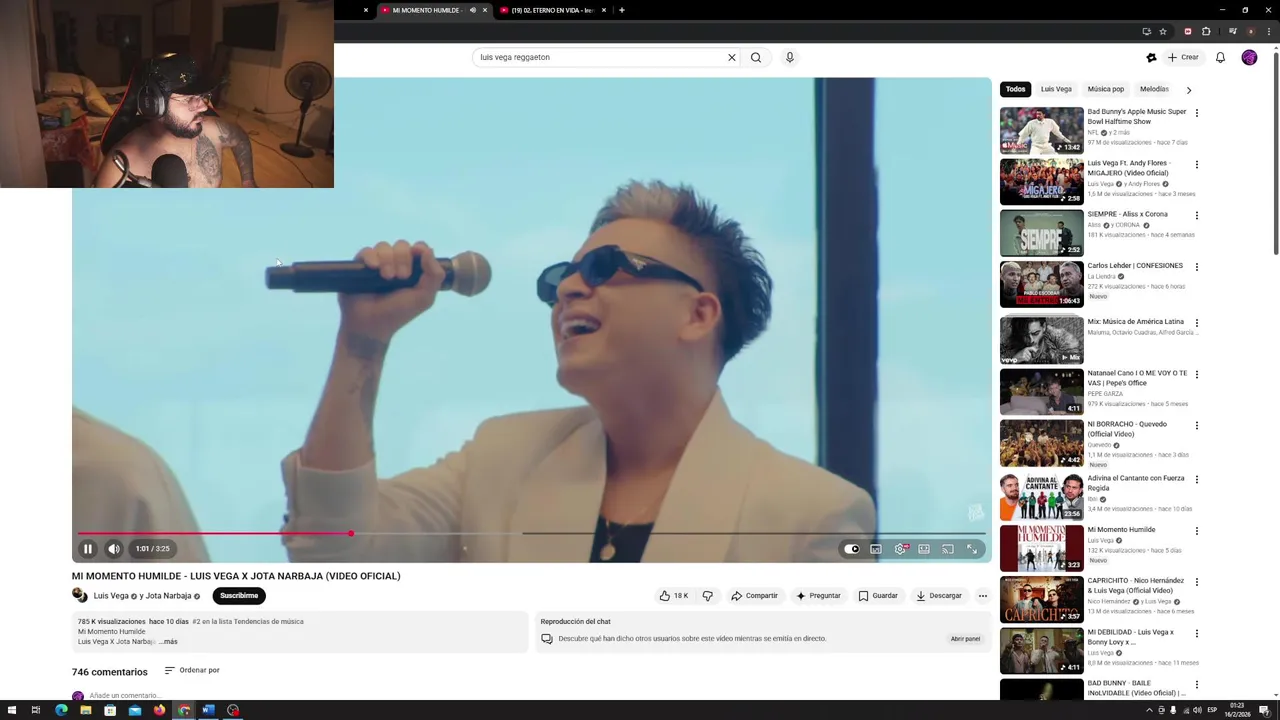
Task: Click Abrir panel for chat replay
Action: tap(965, 639)
